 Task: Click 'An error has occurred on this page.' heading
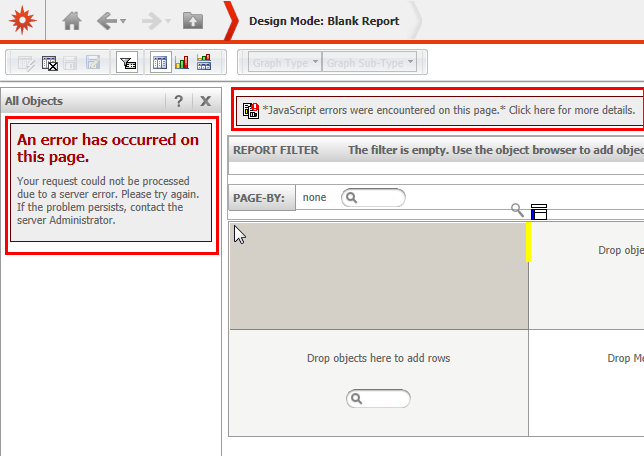(108, 148)
